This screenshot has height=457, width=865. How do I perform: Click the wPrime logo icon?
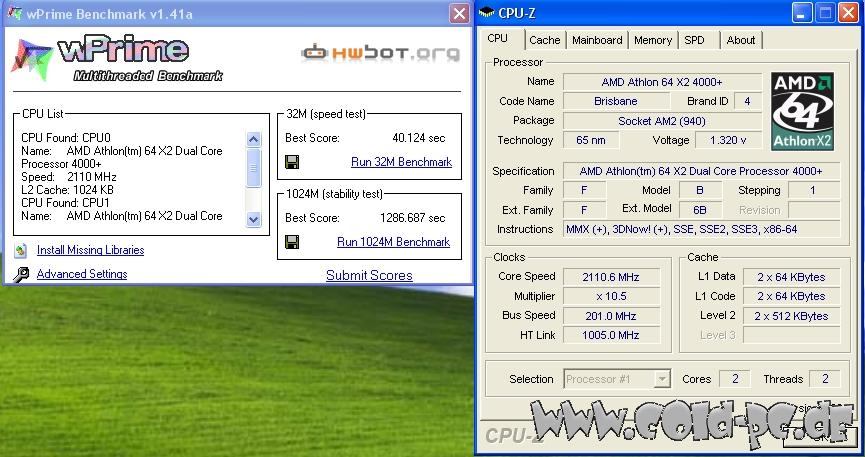click(32, 60)
